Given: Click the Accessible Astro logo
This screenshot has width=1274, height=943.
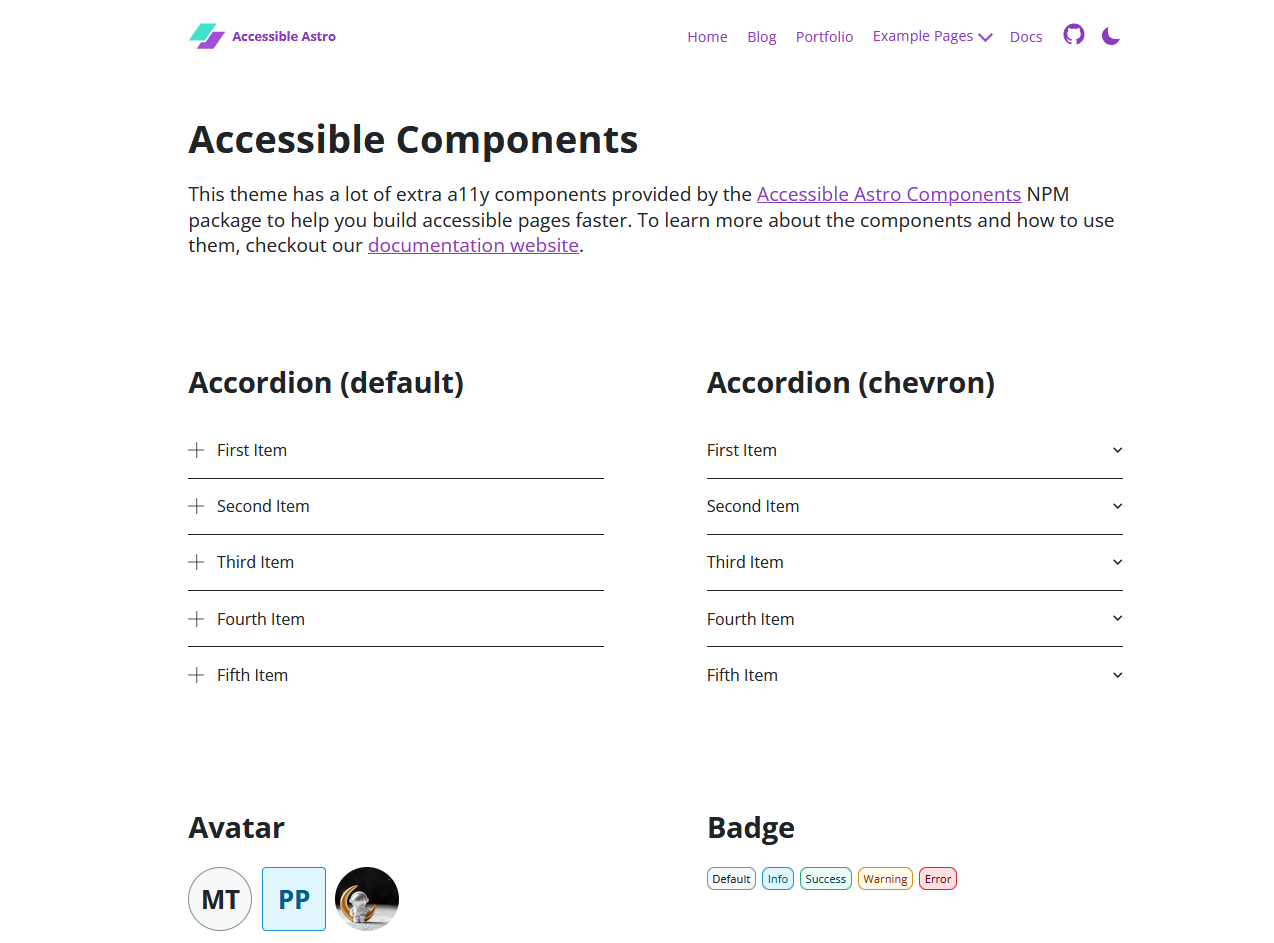Looking at the screenshot, I should point(262,35).
